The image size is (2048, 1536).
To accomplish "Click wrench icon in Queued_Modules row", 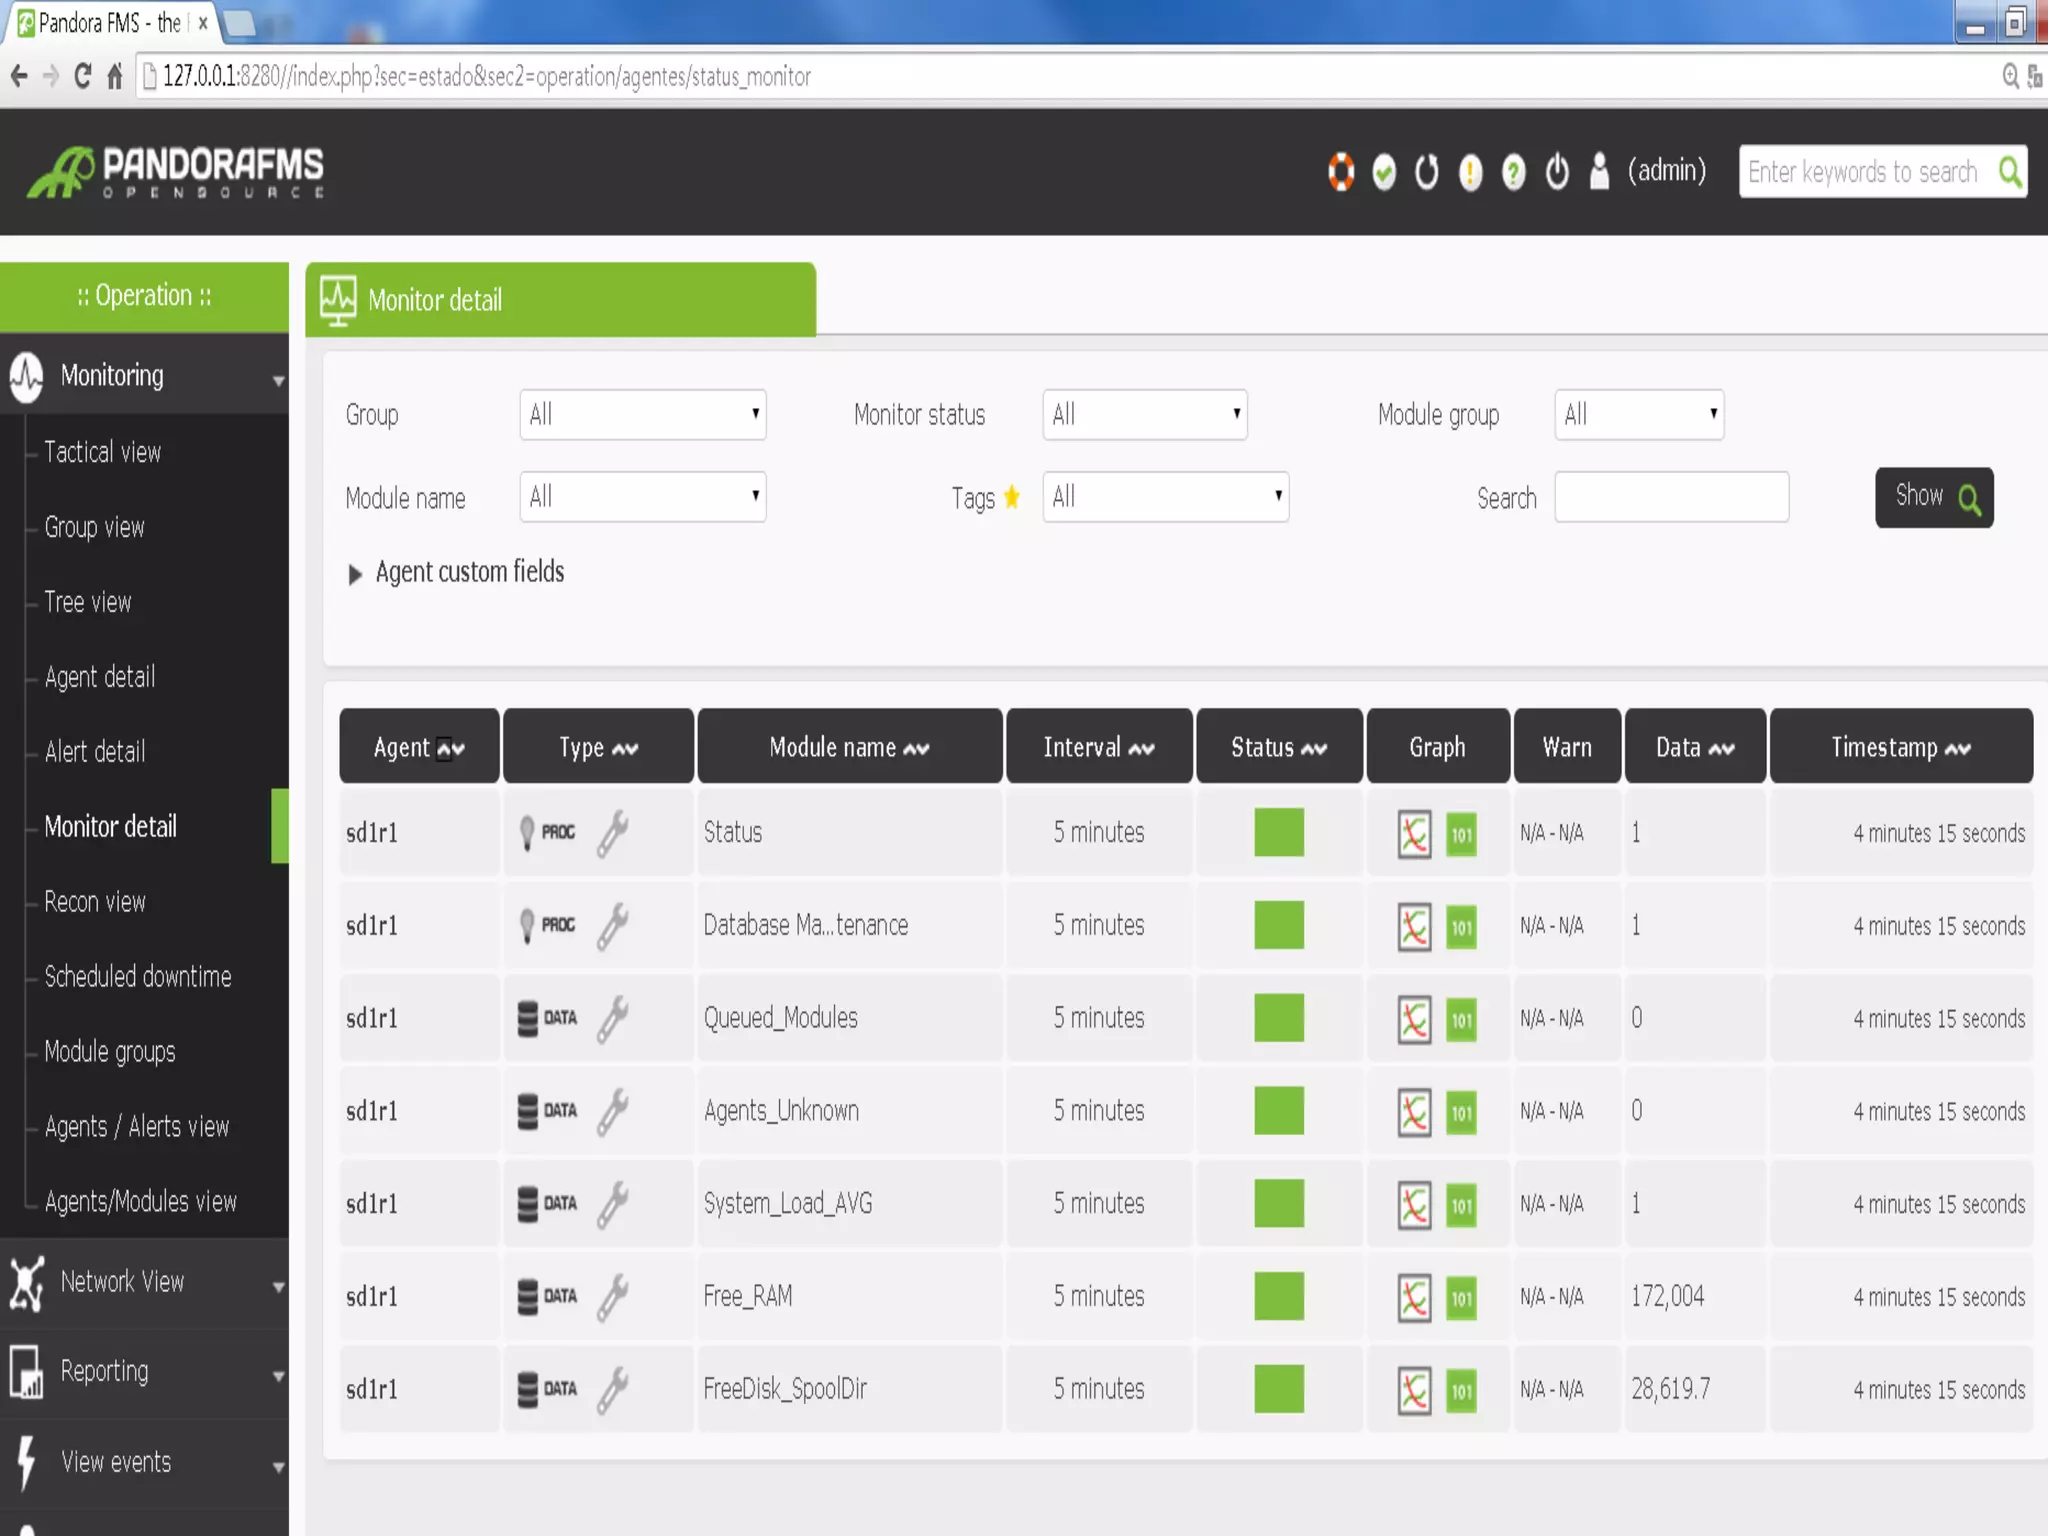I will 613,1019.
